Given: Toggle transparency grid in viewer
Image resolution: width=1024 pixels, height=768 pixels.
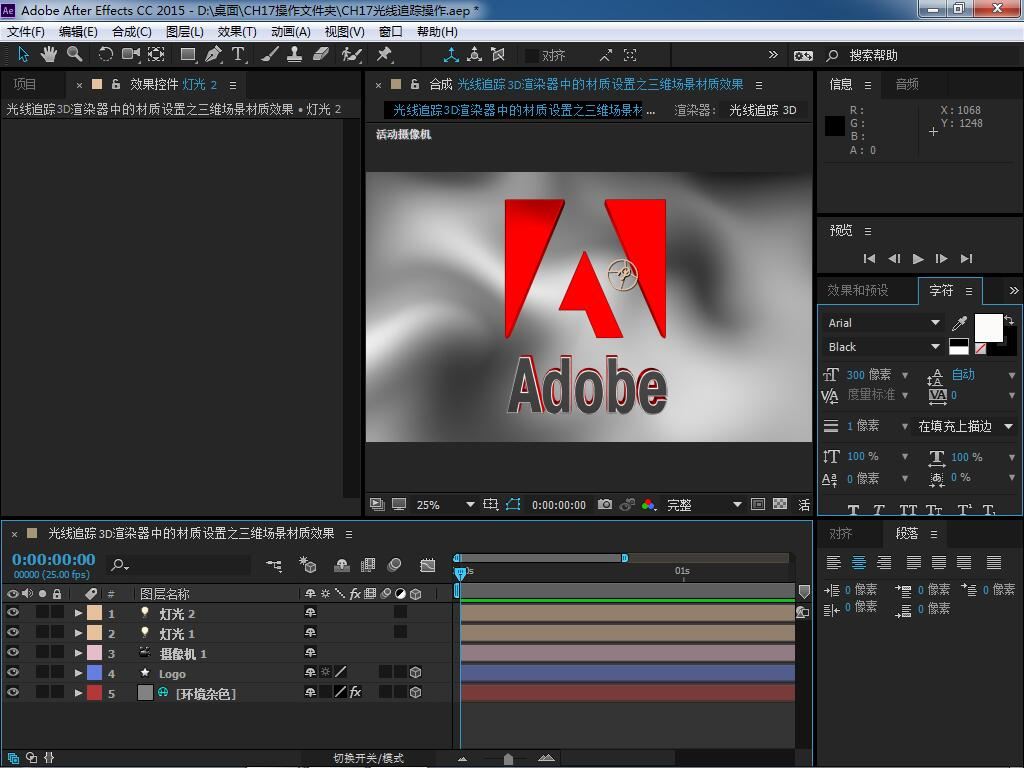Looking at the screenshot, I should coord(780,504).
